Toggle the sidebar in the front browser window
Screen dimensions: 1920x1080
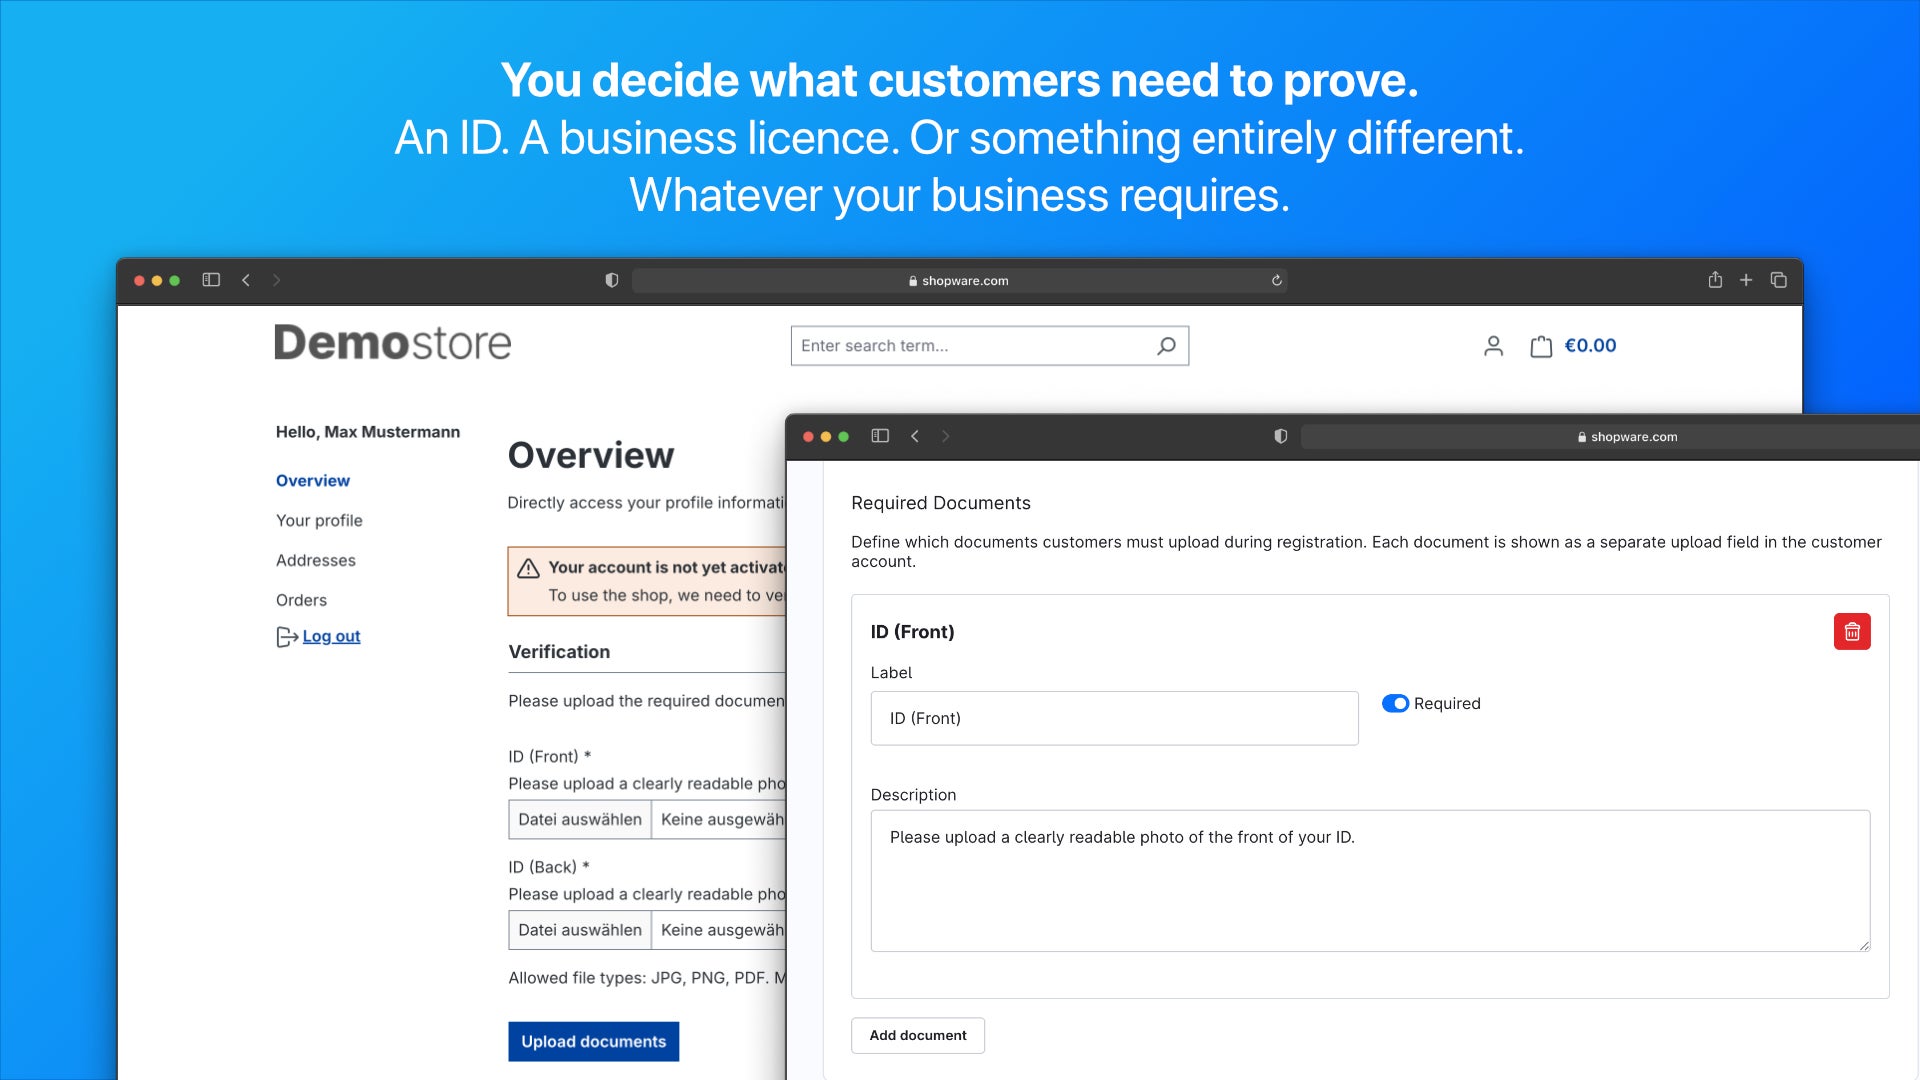(880, 436)
